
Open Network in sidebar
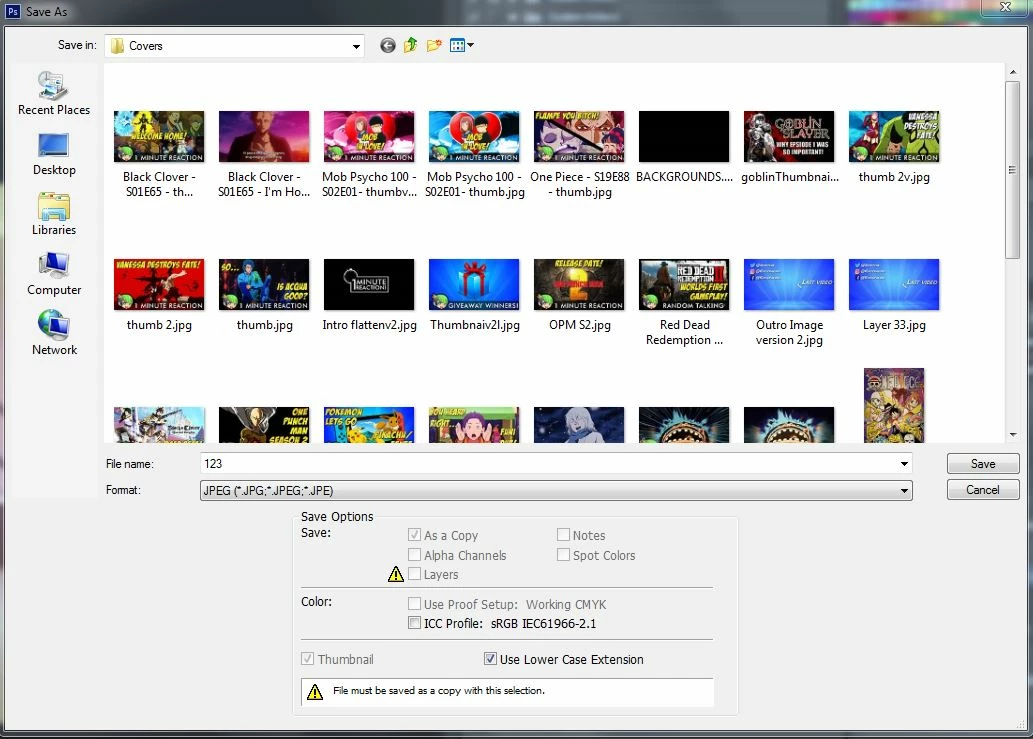pyautogui.click(x=54, y=334)
